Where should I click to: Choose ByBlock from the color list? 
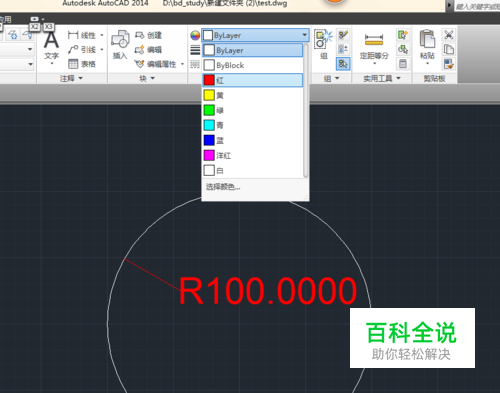click(253, 65)
